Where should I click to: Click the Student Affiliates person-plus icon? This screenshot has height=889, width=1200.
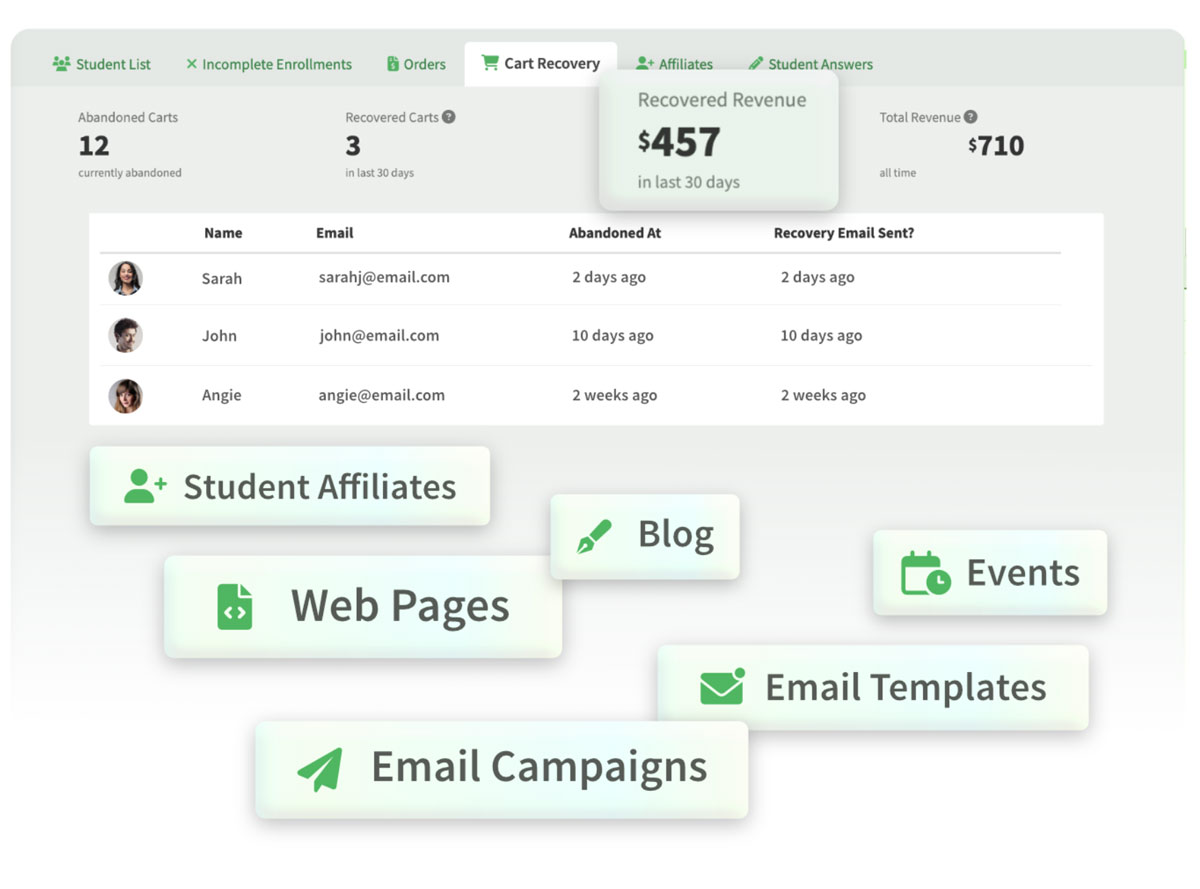coord(145,486)
